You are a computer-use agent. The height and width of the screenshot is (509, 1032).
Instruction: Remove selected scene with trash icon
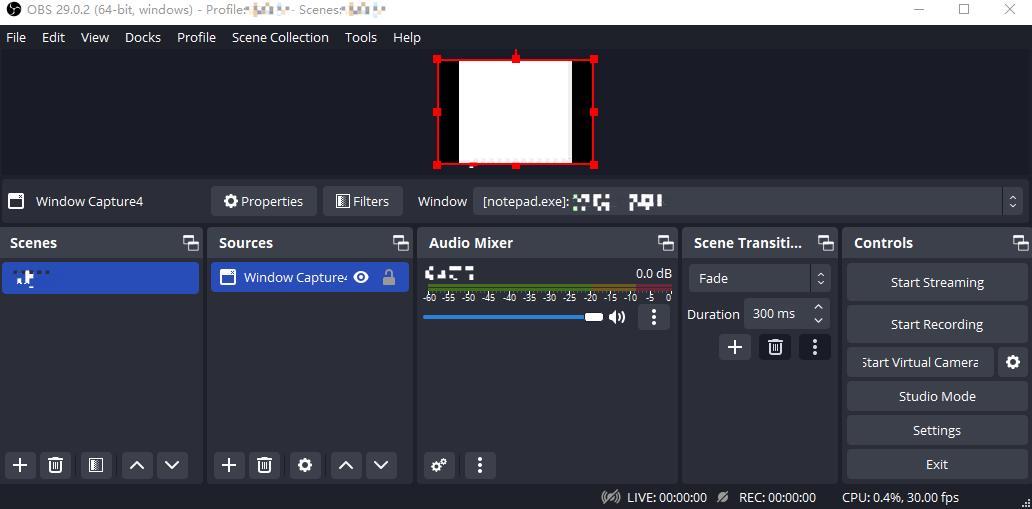pyautogui.click(x=55, y=466)
